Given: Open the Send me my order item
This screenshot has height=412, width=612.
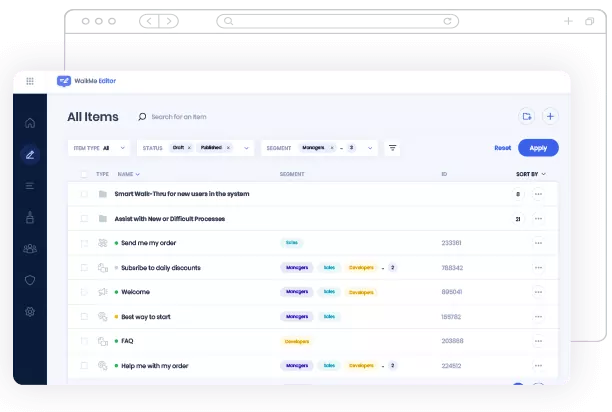Looking at the screenshot, I should coord(148,243).
